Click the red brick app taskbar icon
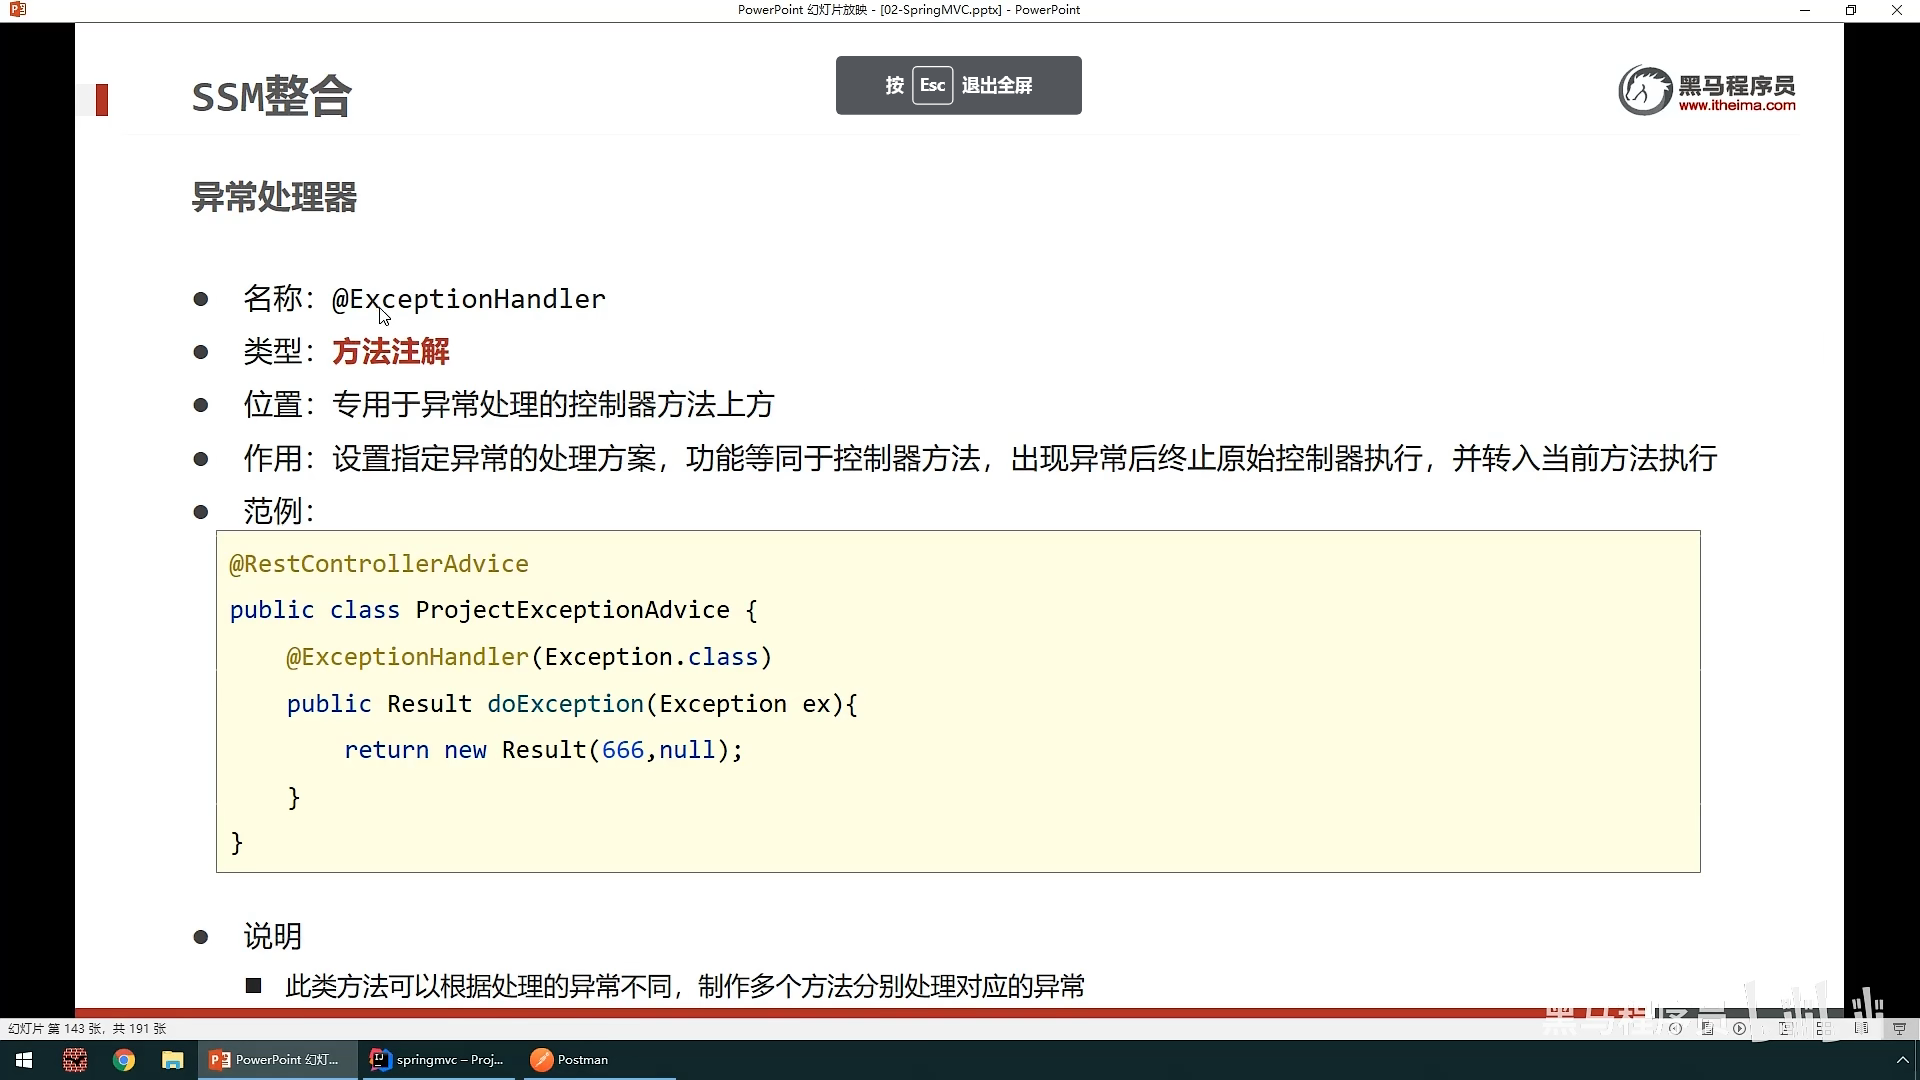The height and width of the screenshot is (1080, 1920). click(x=75, y=1060)
